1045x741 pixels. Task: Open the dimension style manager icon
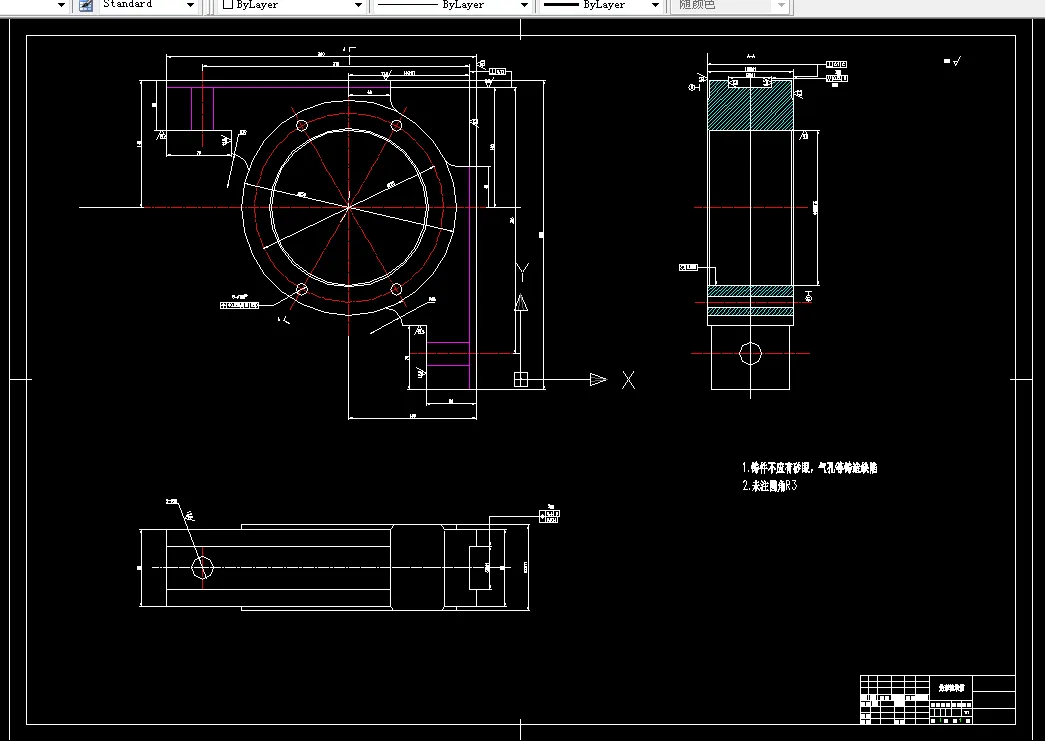[x=86, y=5]
